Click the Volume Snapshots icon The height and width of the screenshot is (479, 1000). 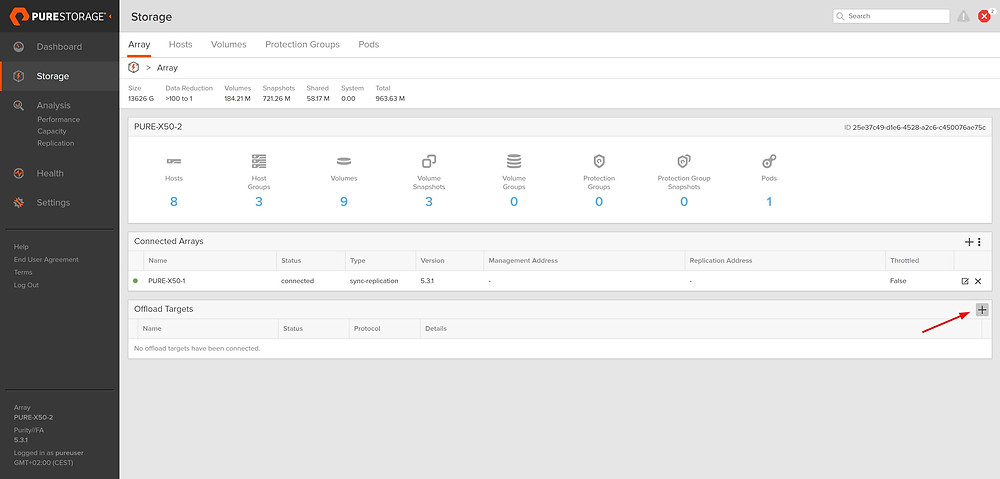pos(429,161)
